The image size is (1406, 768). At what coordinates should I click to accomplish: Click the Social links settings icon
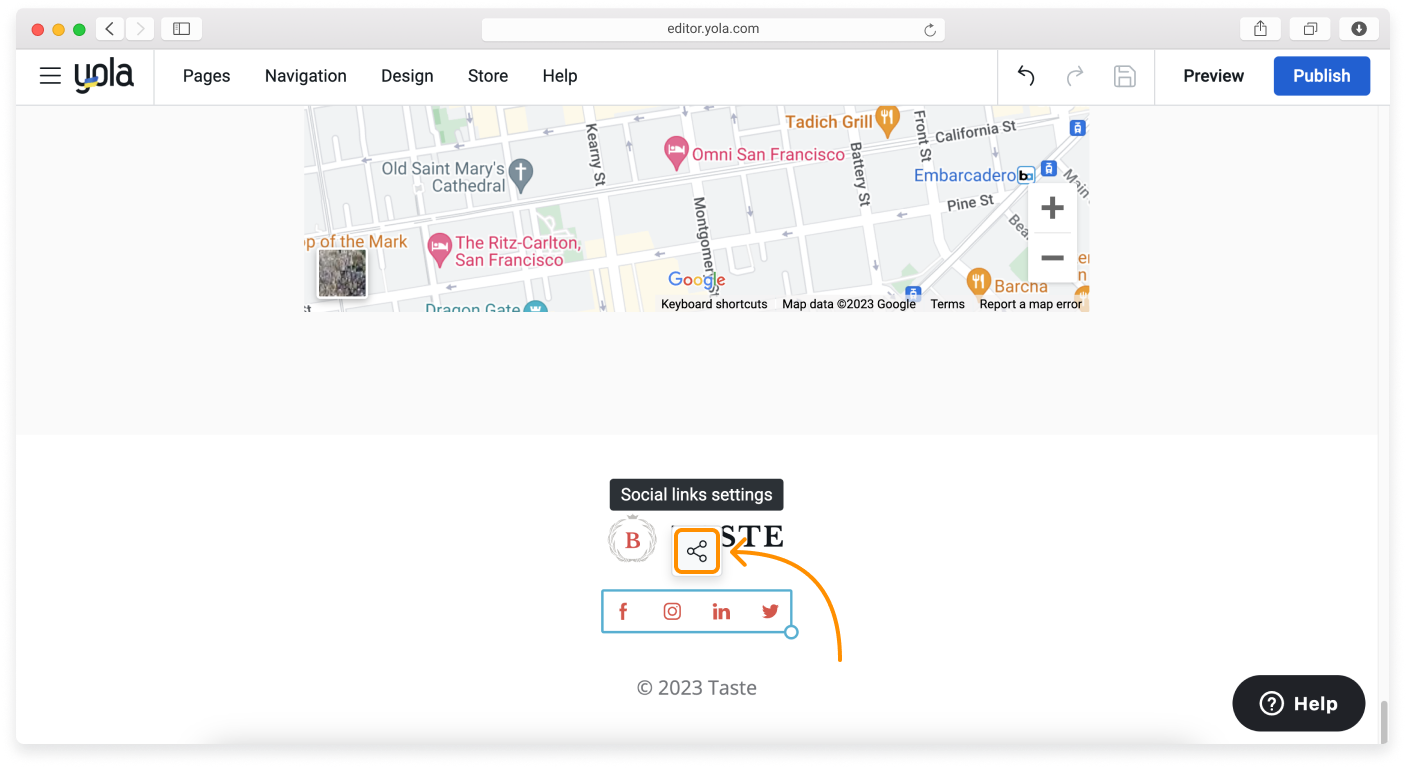coord(697,552)
